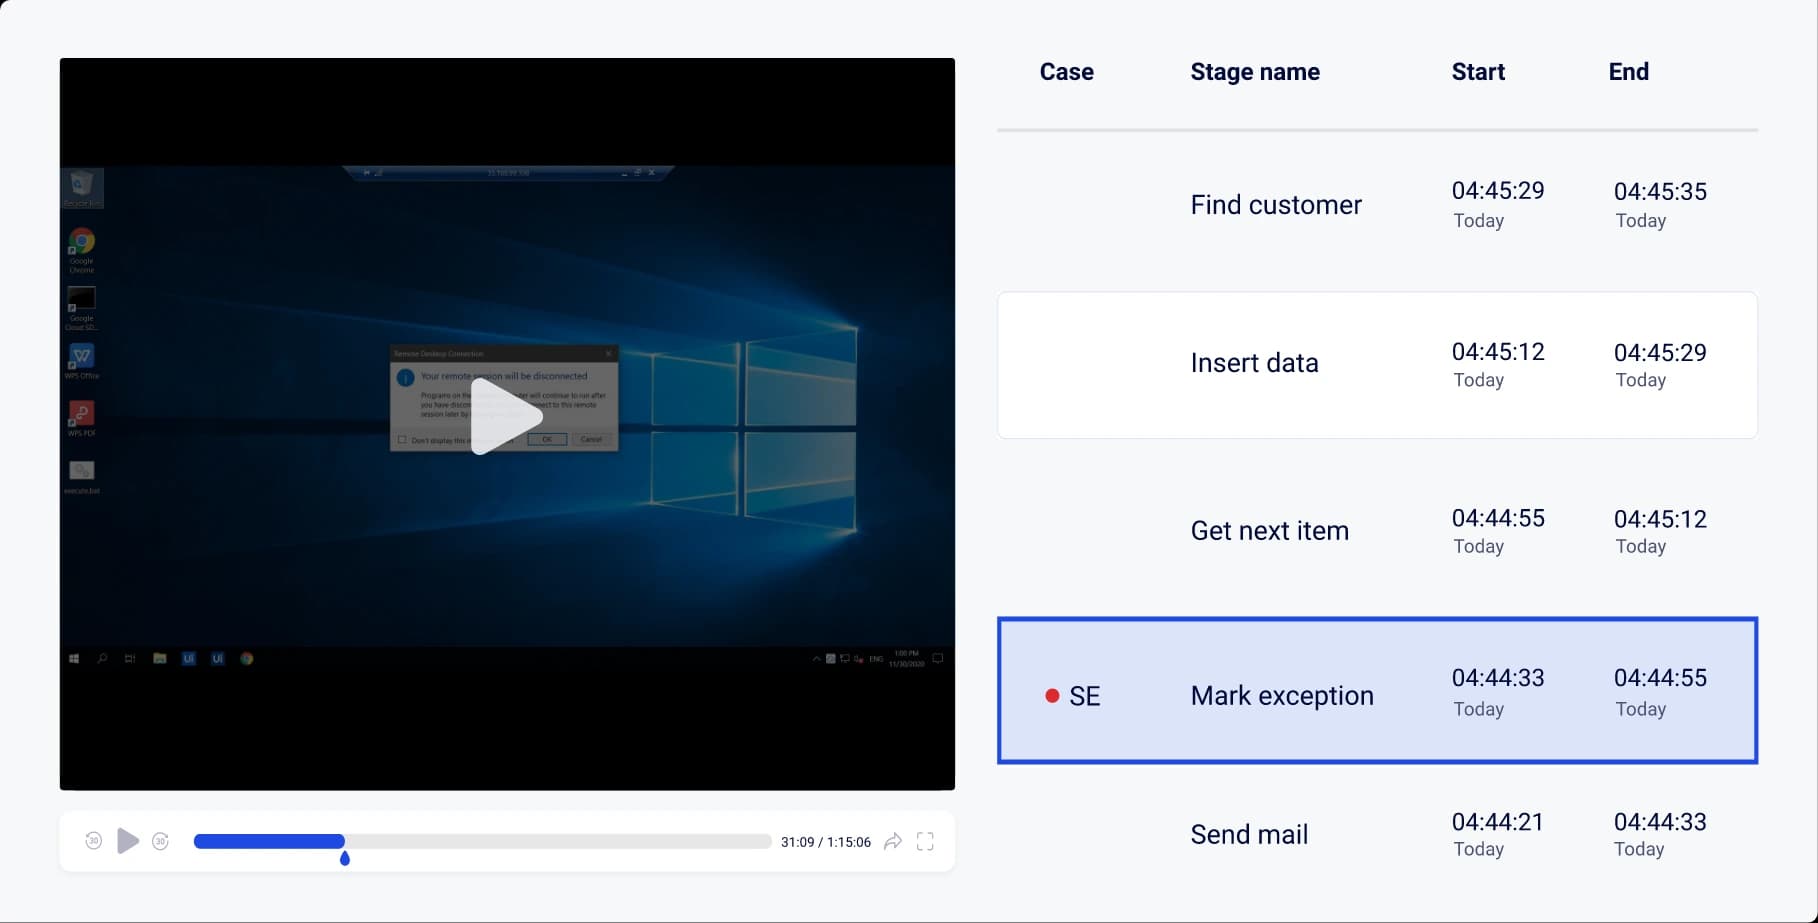Screen dimensions: 1818x923
Task: Skip forward 30 seconds using the forward icon
Action: point(160,841)
